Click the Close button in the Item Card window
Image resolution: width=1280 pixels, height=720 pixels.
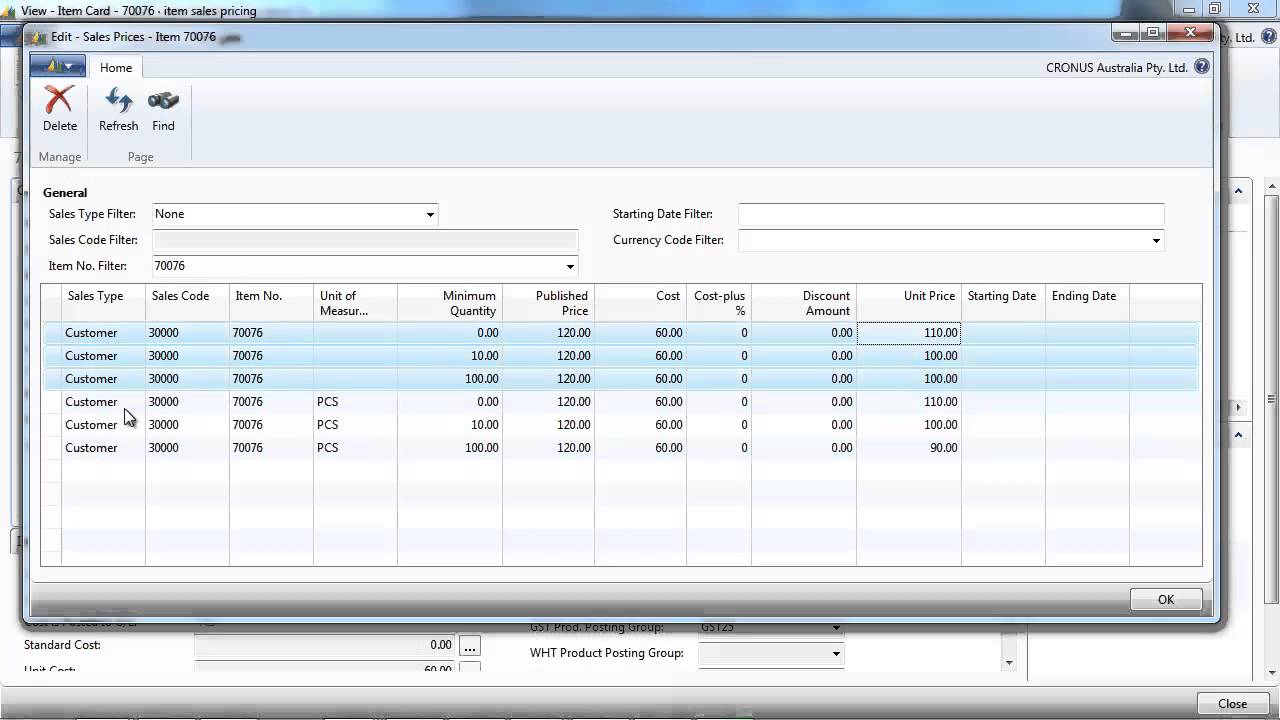click(1232, 703)
